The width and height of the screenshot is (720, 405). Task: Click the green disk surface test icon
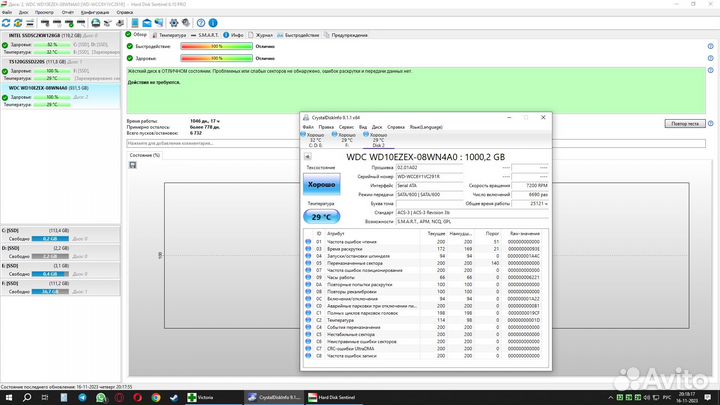[96, 22]
